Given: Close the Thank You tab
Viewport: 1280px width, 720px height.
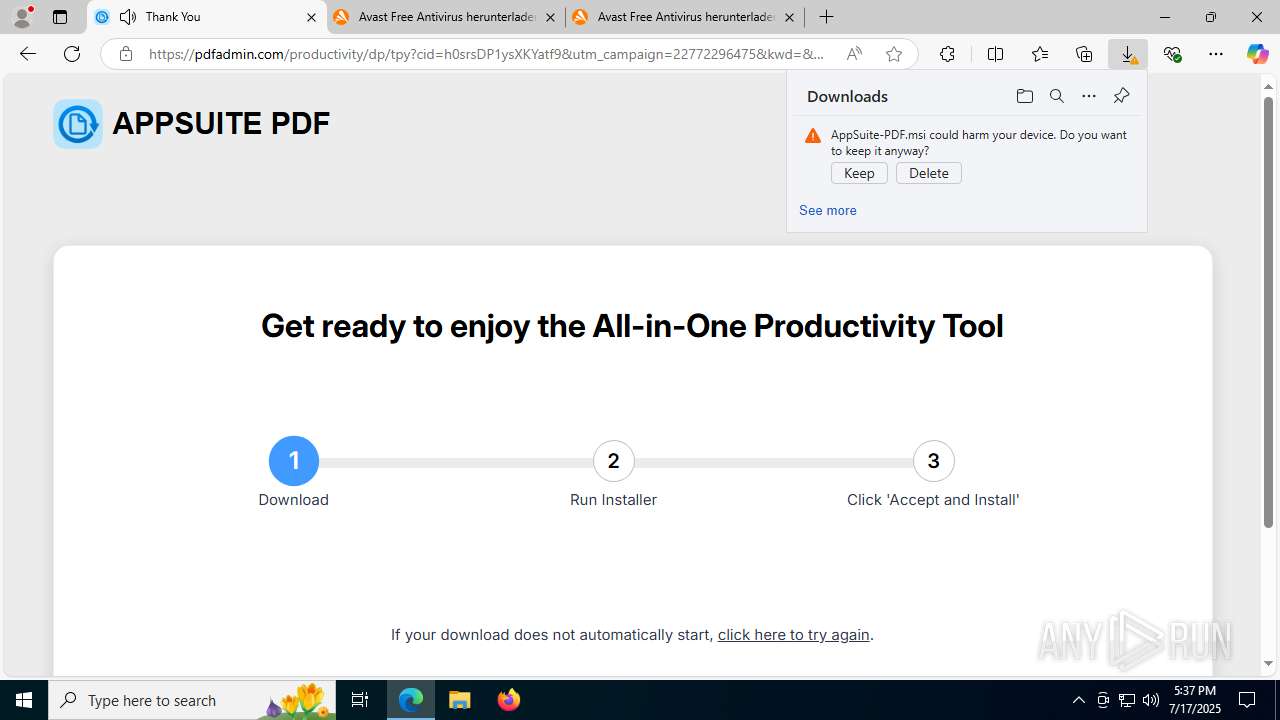Looking at the screenshot, I should click(311, 17).
